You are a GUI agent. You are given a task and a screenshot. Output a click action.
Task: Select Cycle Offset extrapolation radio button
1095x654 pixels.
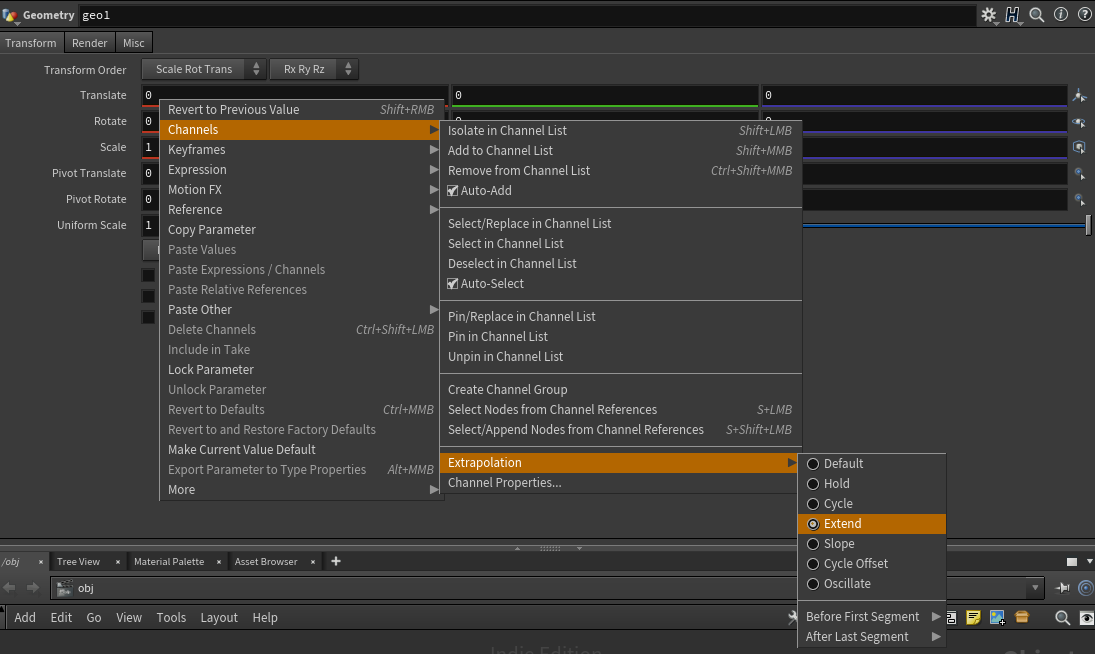[813, 564]
